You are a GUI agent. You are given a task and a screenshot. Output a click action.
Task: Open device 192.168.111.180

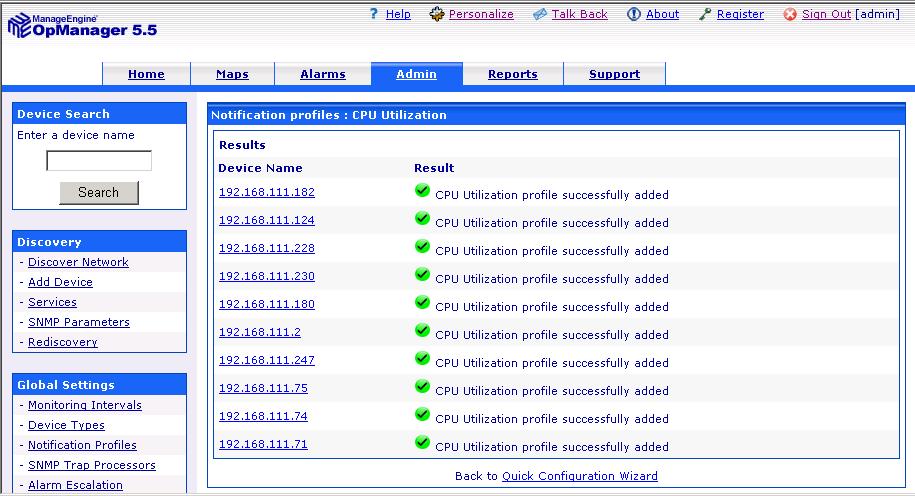click(267, 304)
